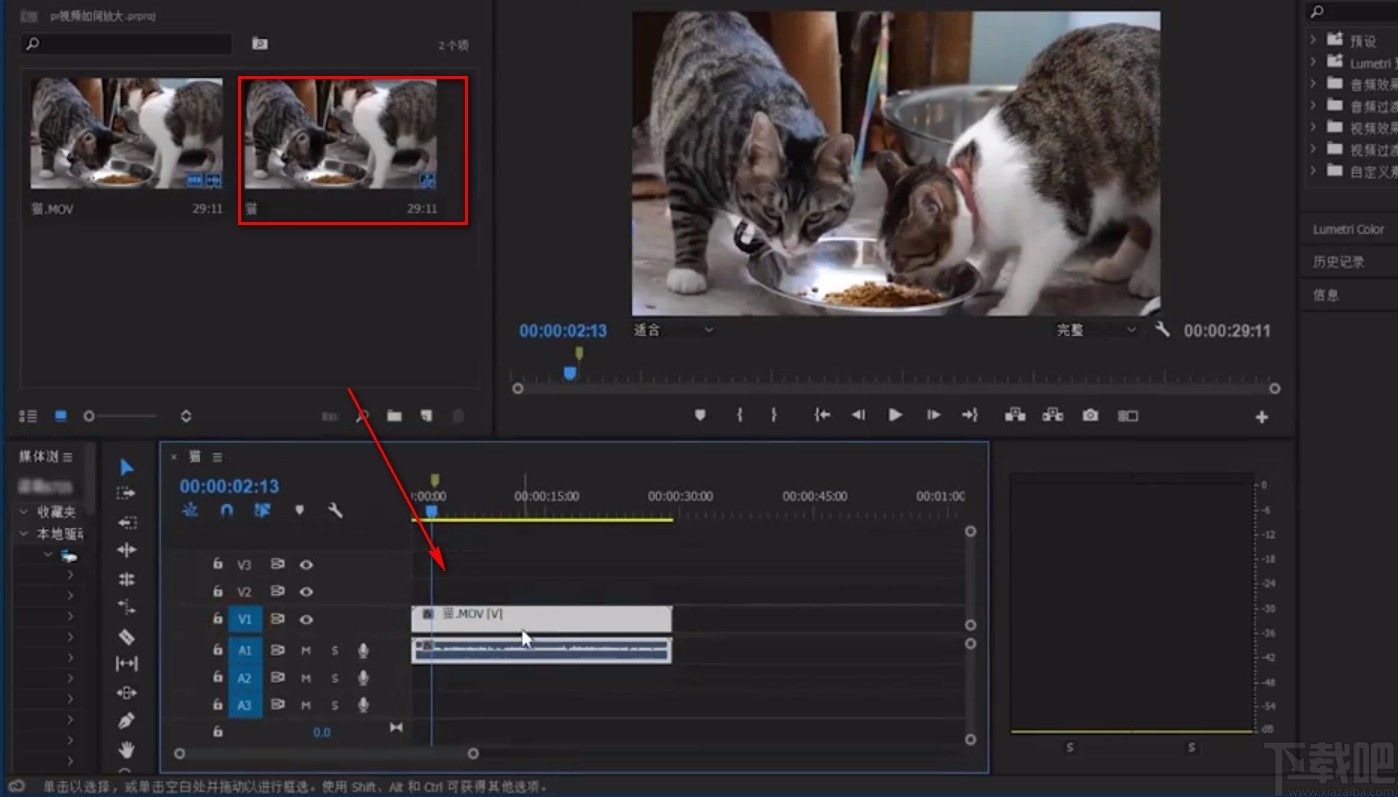Open the Lumetri Color panel tab
Viewport: 1398px width, 797px height.
tap(1348, 229)
